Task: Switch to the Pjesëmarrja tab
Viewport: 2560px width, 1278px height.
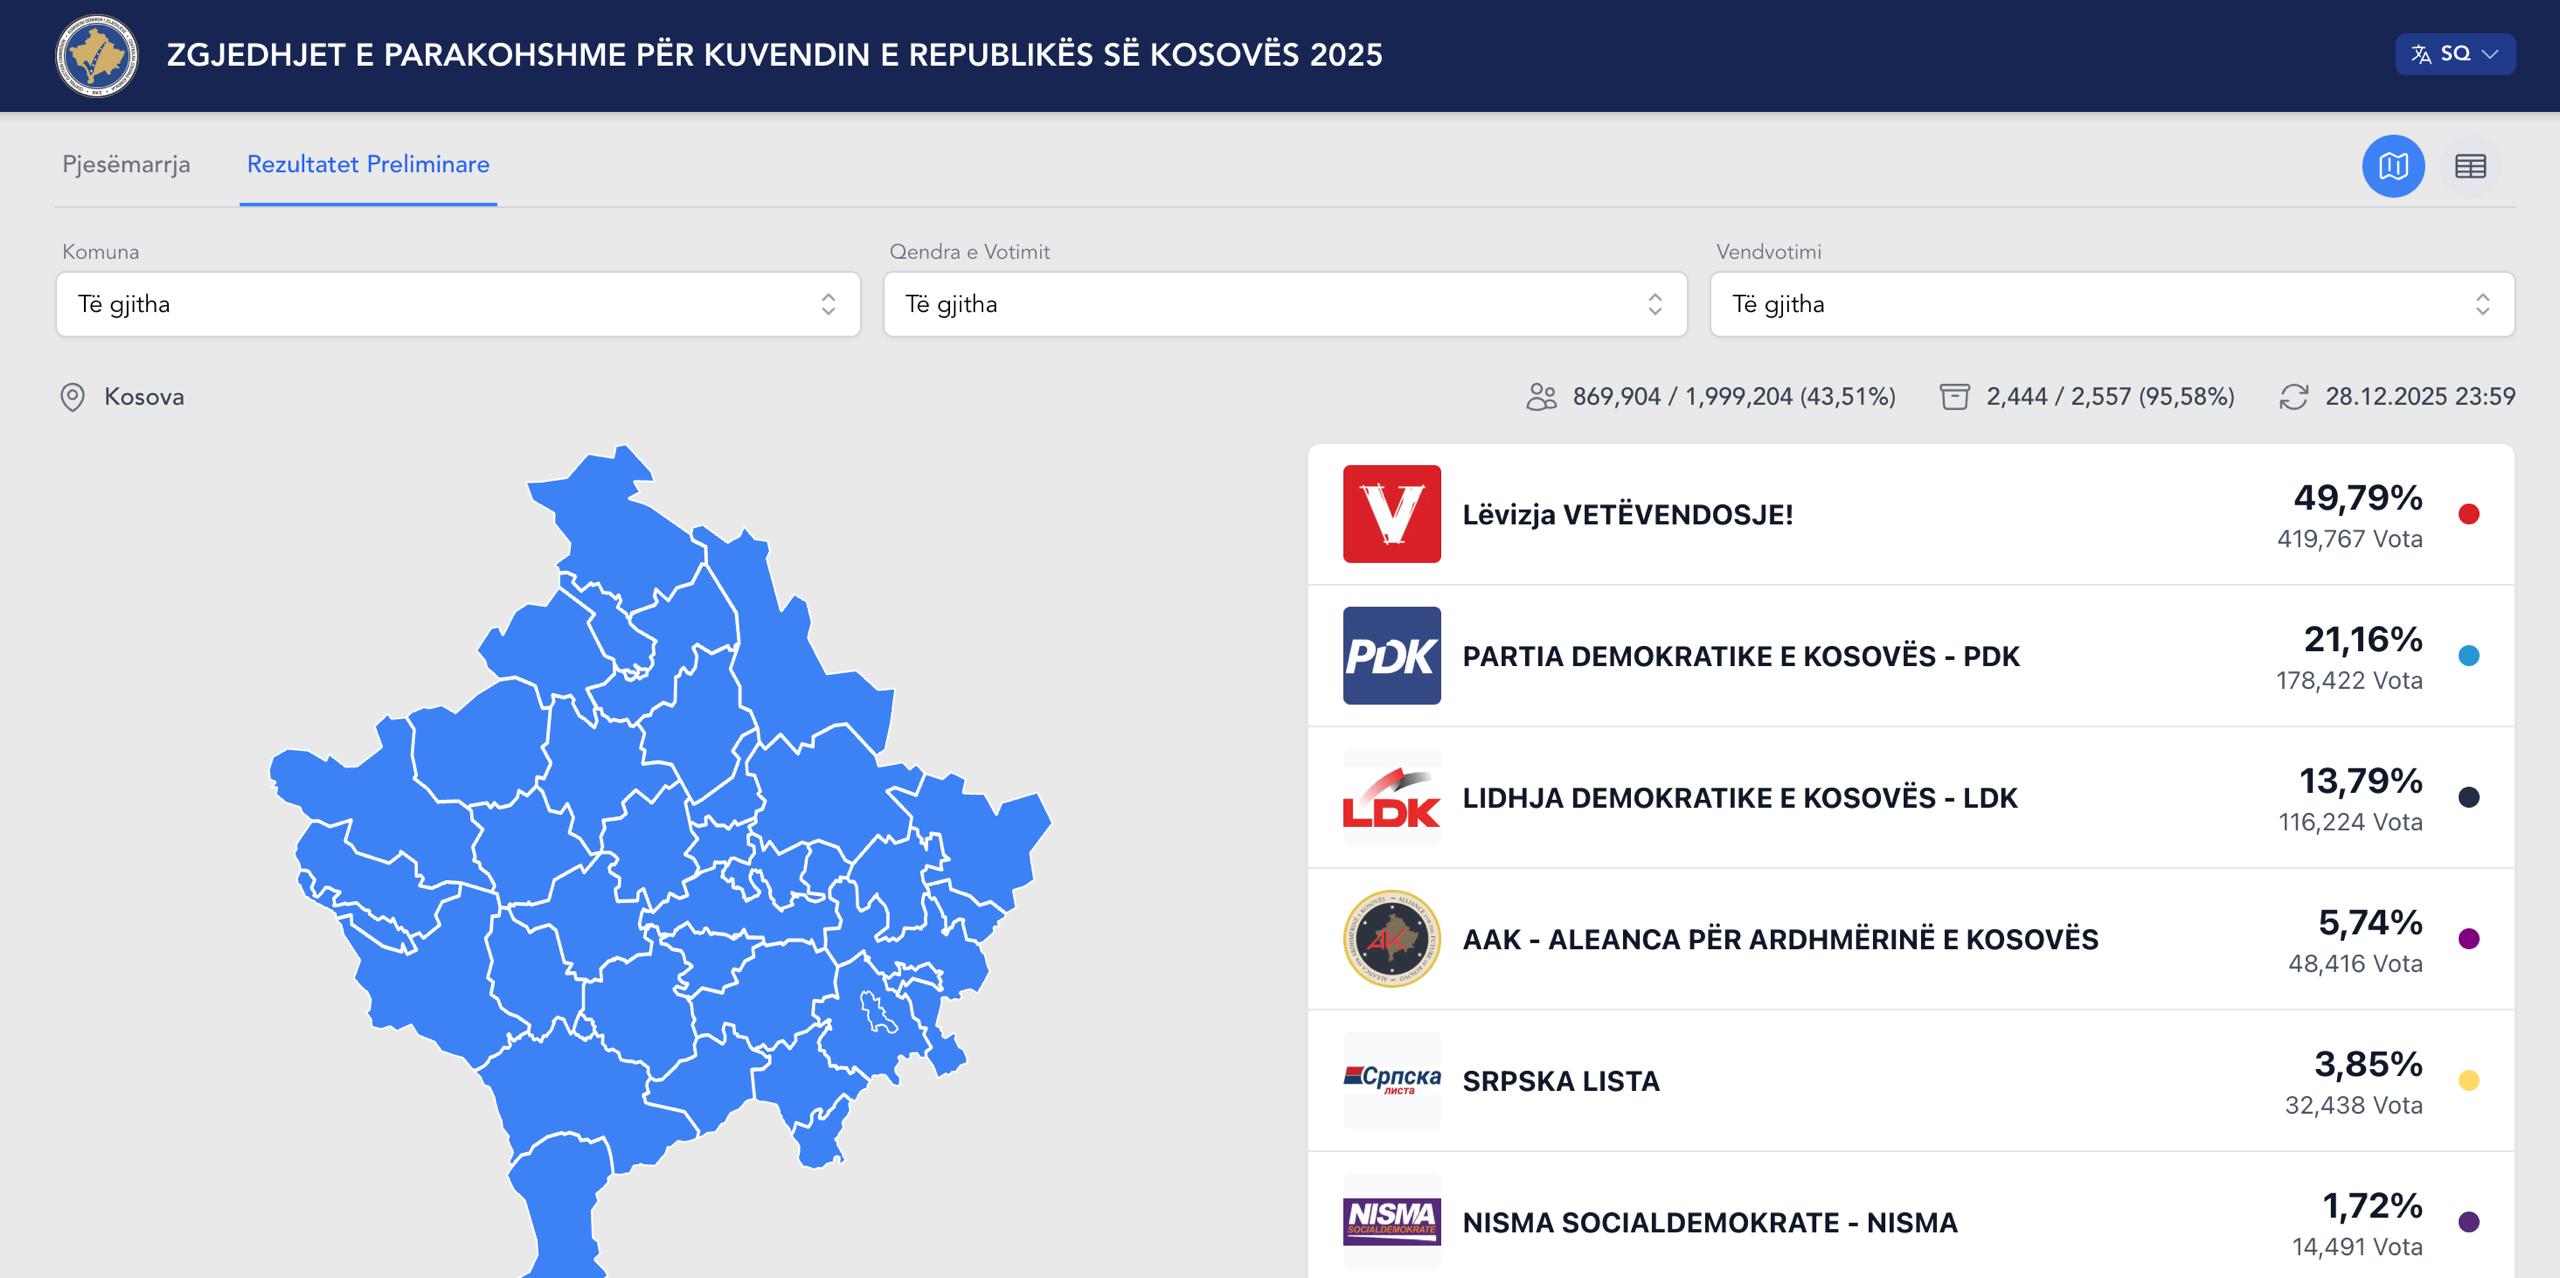Action: pos(126,165)
